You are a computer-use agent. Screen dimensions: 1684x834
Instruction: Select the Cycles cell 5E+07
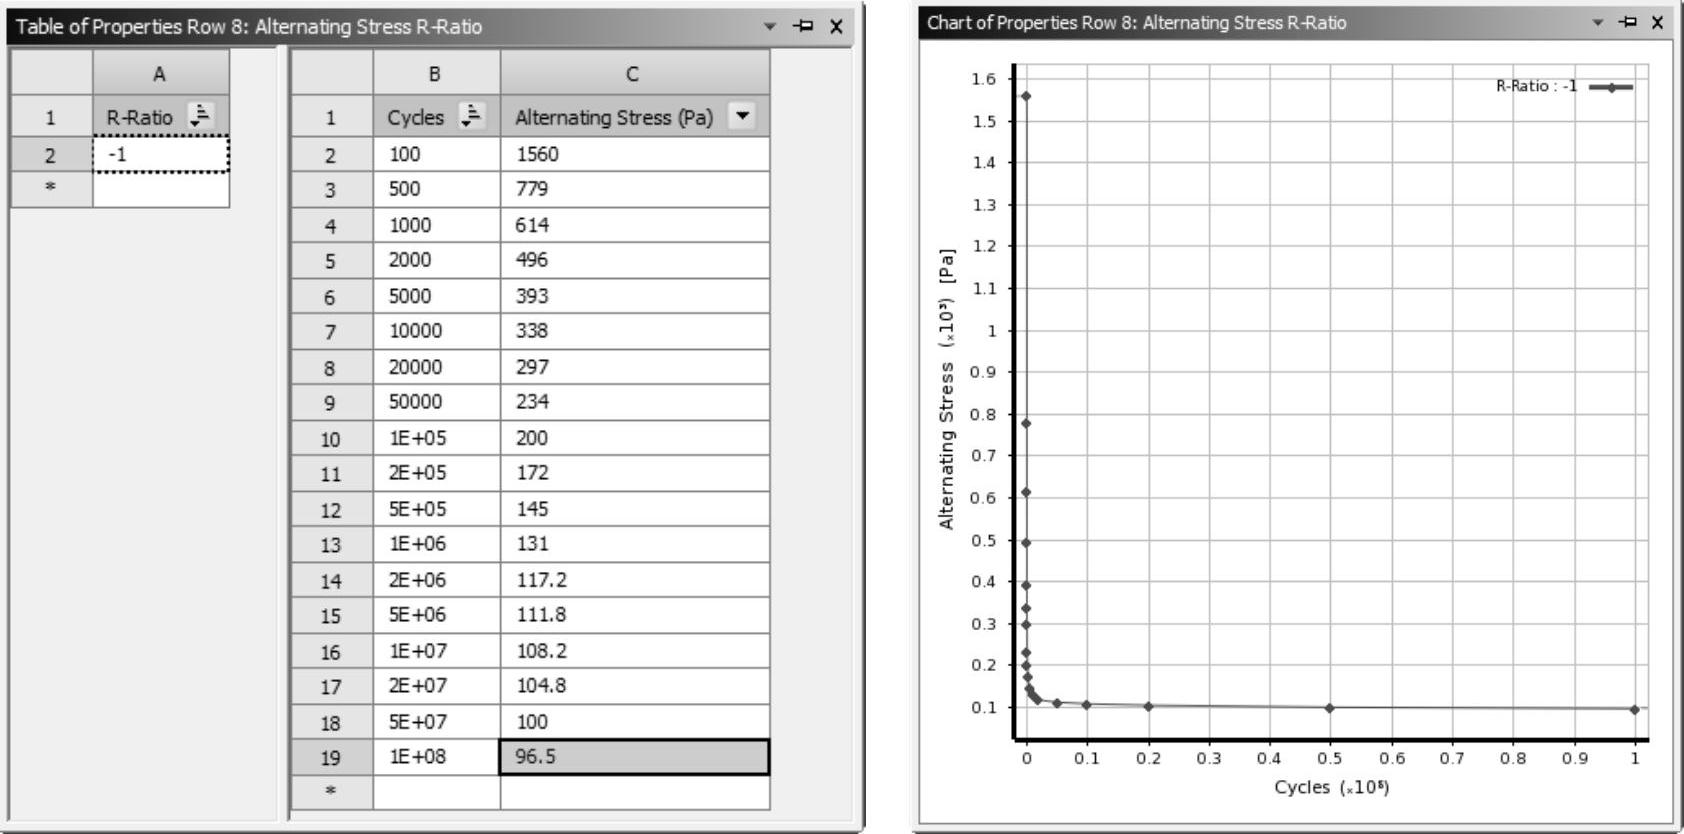[436, 722]
